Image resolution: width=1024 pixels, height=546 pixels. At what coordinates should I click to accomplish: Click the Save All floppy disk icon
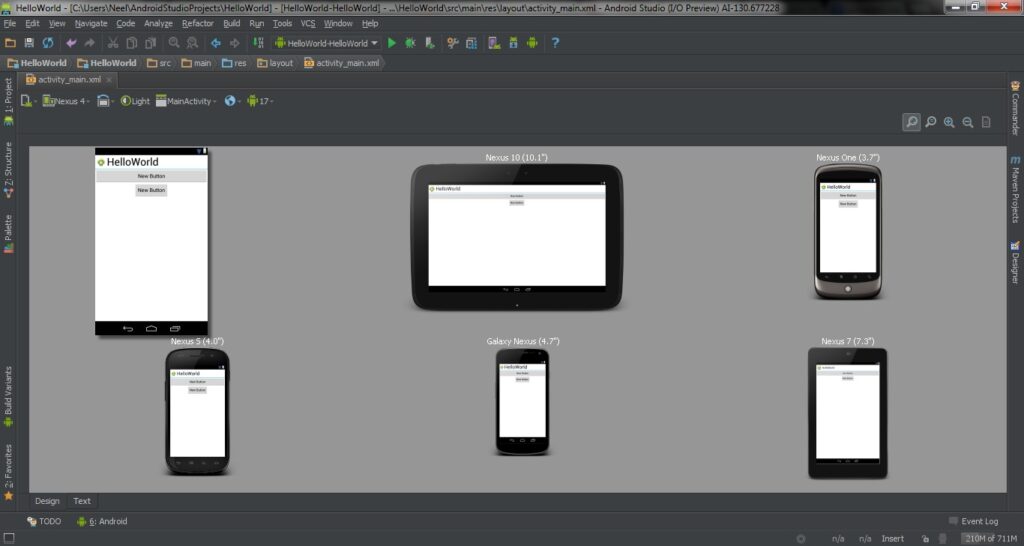29,43
